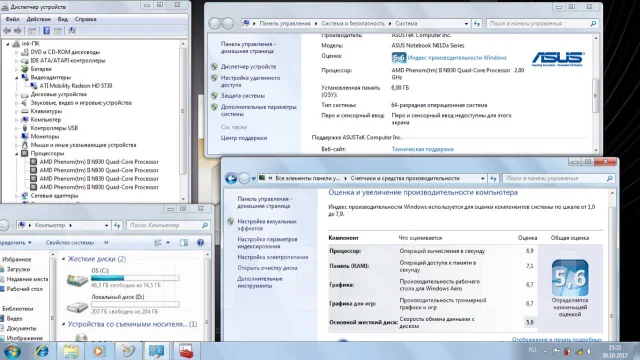Collapse the ink-ПК root node
The image size is (640, 360).
pyautogui.click(x=8, y=44)
